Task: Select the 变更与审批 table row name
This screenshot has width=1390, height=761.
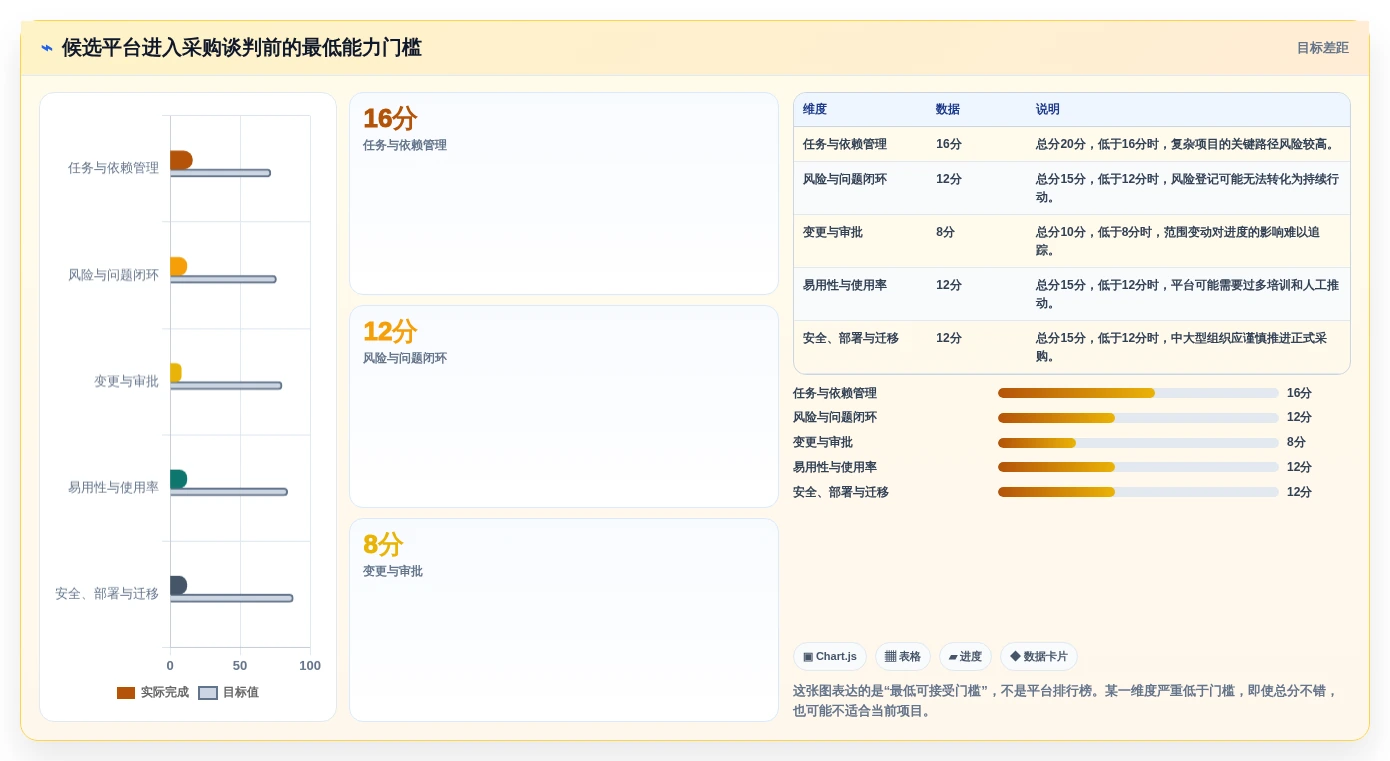Action: click(833, 233)
